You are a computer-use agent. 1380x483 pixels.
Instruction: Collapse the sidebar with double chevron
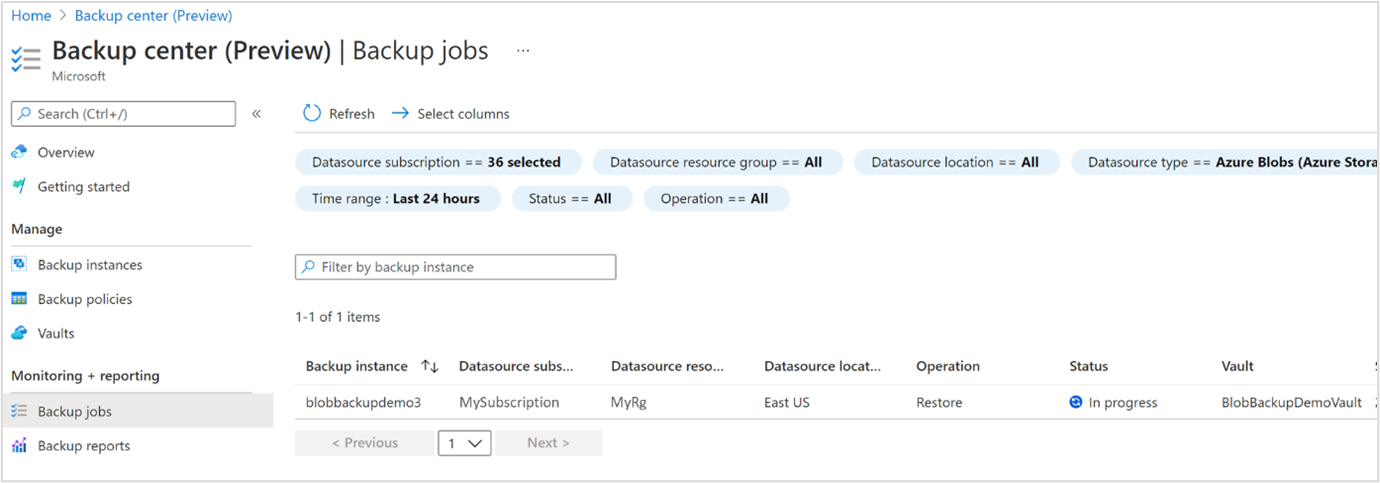pyautogui.click(x=256, y=114)
